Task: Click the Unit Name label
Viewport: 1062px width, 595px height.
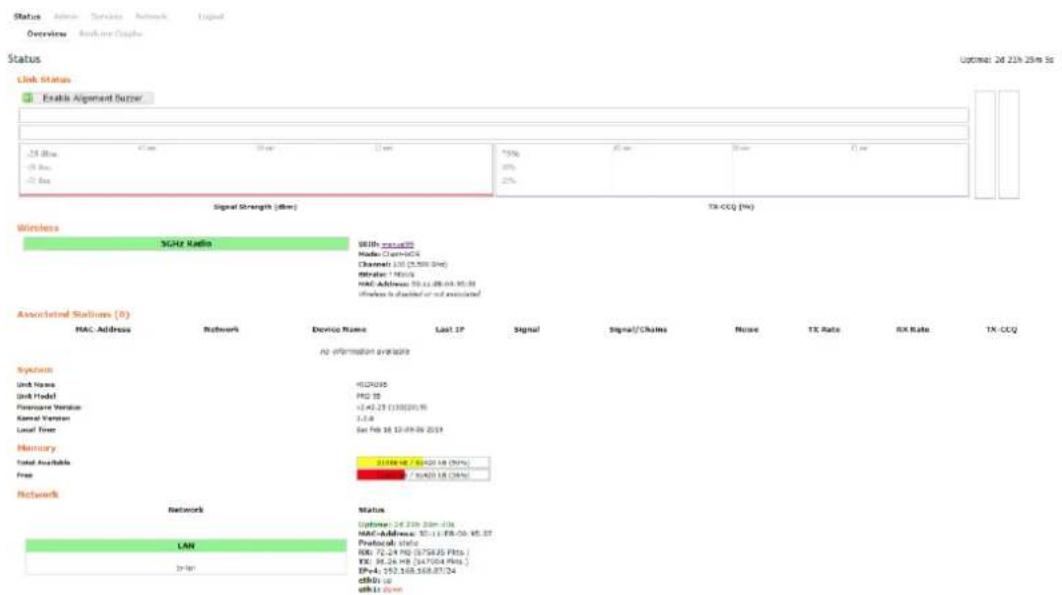Action: click(x=36, y=385)
